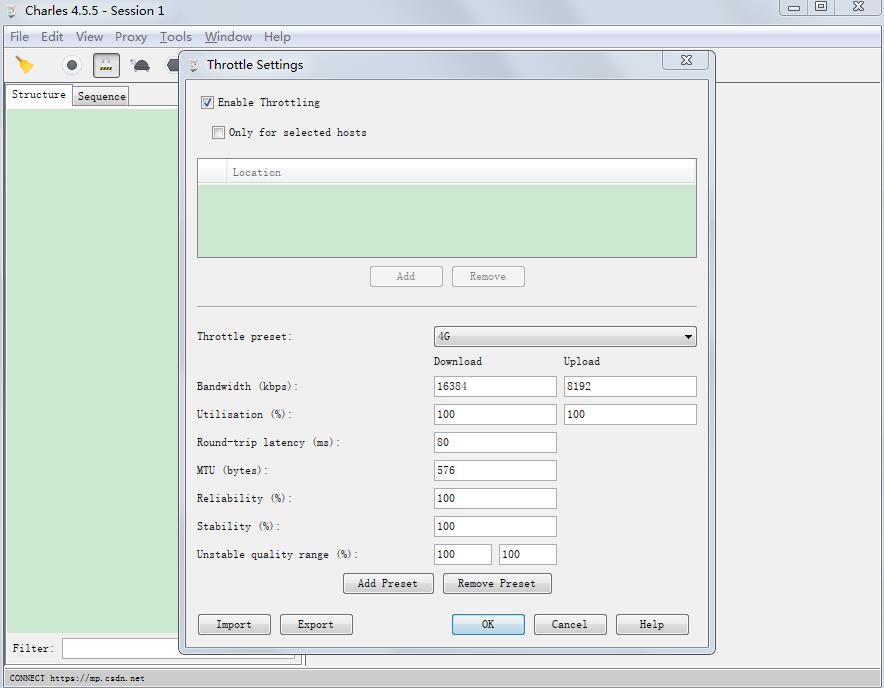Screen dimensions: 884x688
Task: Switch to the Sequence tab
Action: 101,96
